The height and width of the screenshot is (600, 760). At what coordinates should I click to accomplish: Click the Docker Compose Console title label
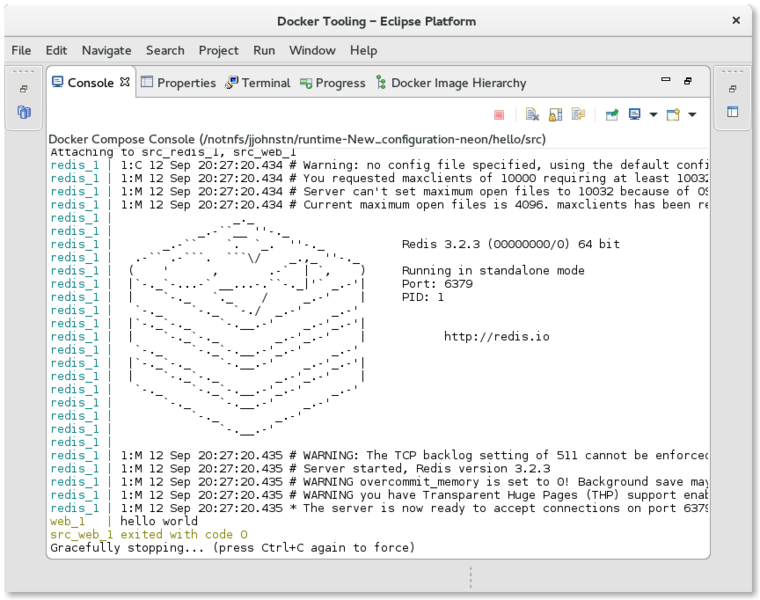pyautogui.click(x=297, y=139)
